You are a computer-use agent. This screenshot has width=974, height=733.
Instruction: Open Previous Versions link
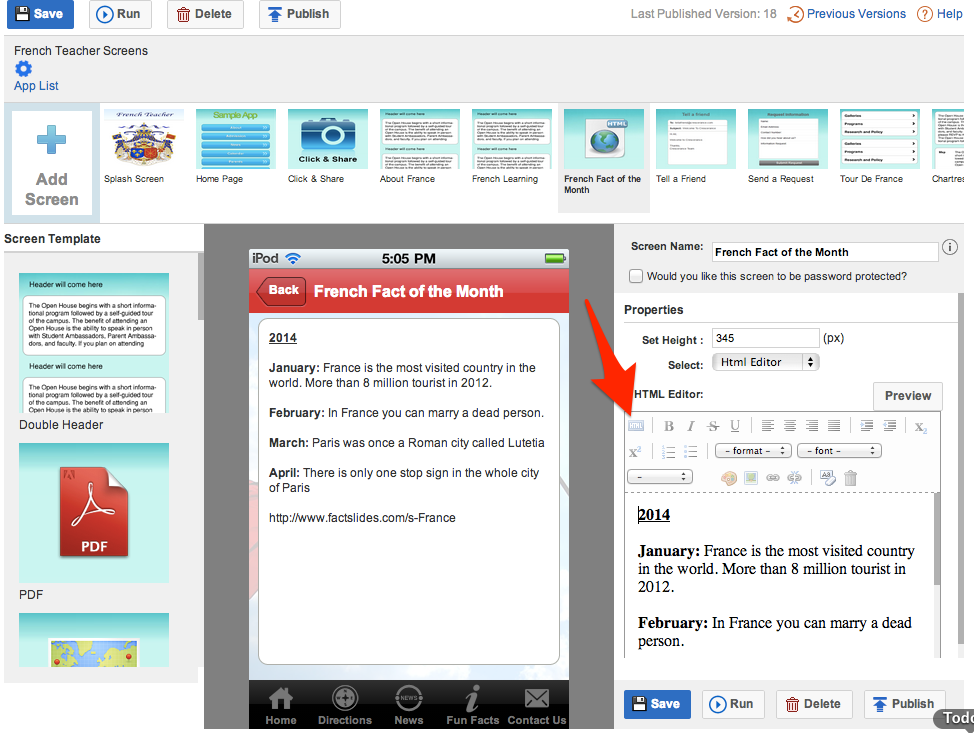pyautogui.click(x=847, y=14)
